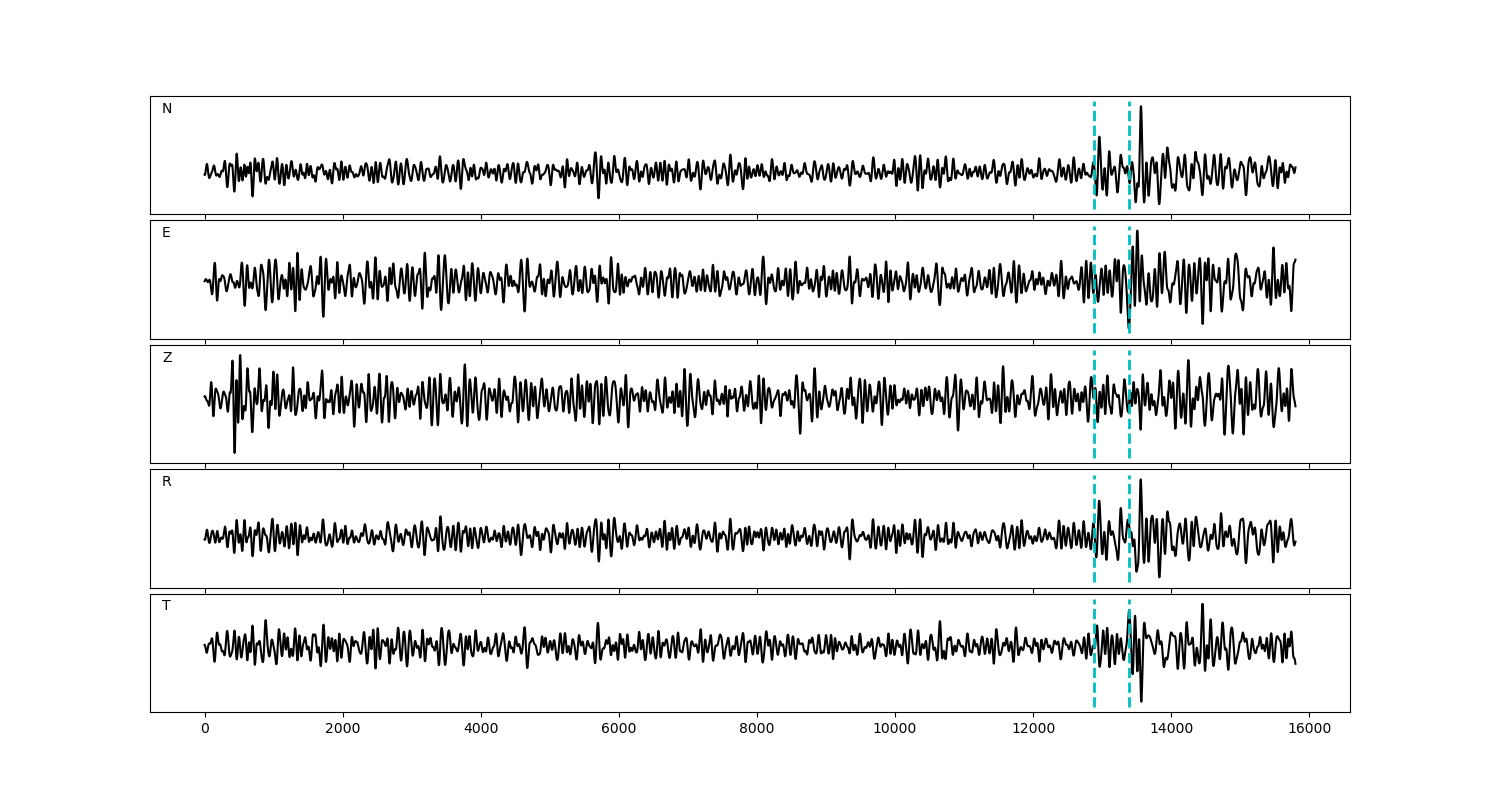The width and height of the screenshot is (1500, 800).
Task: Click the Z component label
Action: tap(167, 358)
